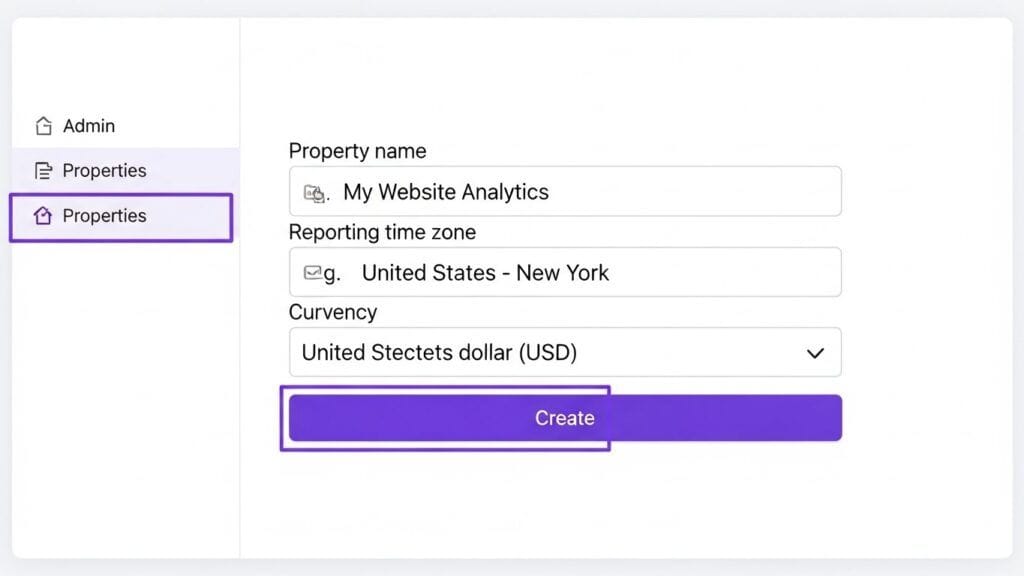Click the document icon beside the first Properties entry

point(42,170)
